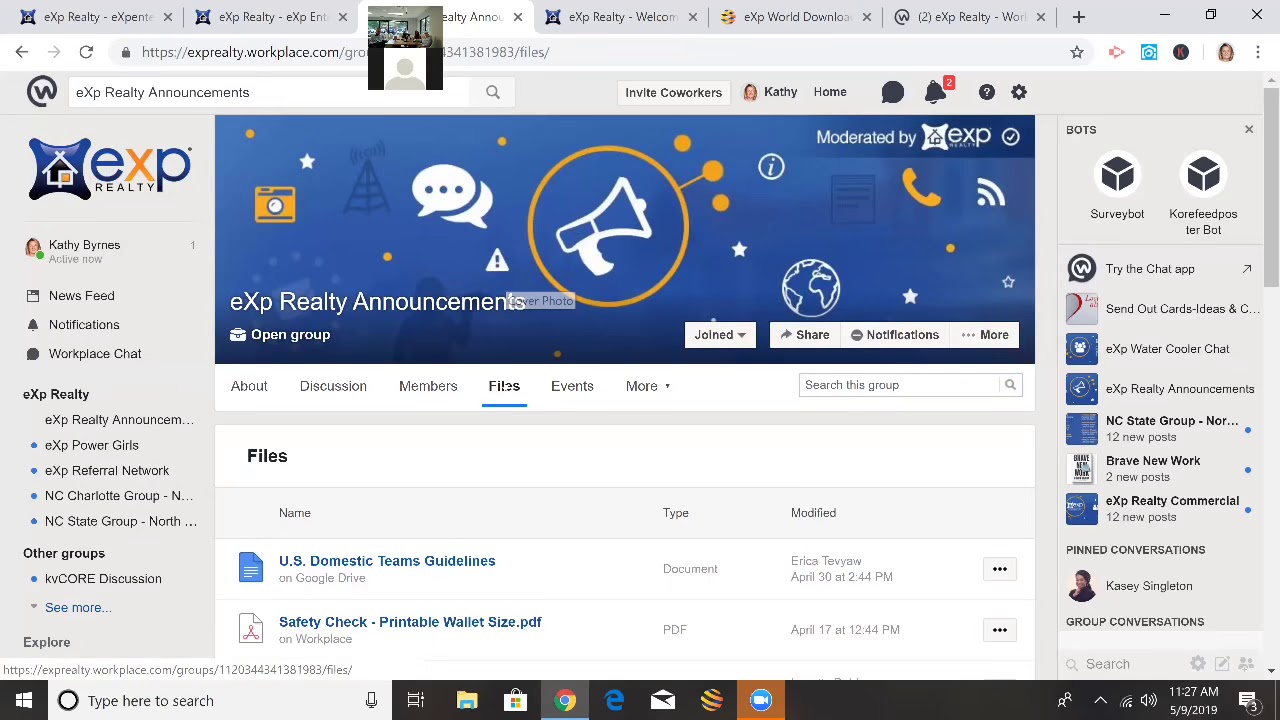
Task: Open Chrome menu with three dots
Action: 1258,52
